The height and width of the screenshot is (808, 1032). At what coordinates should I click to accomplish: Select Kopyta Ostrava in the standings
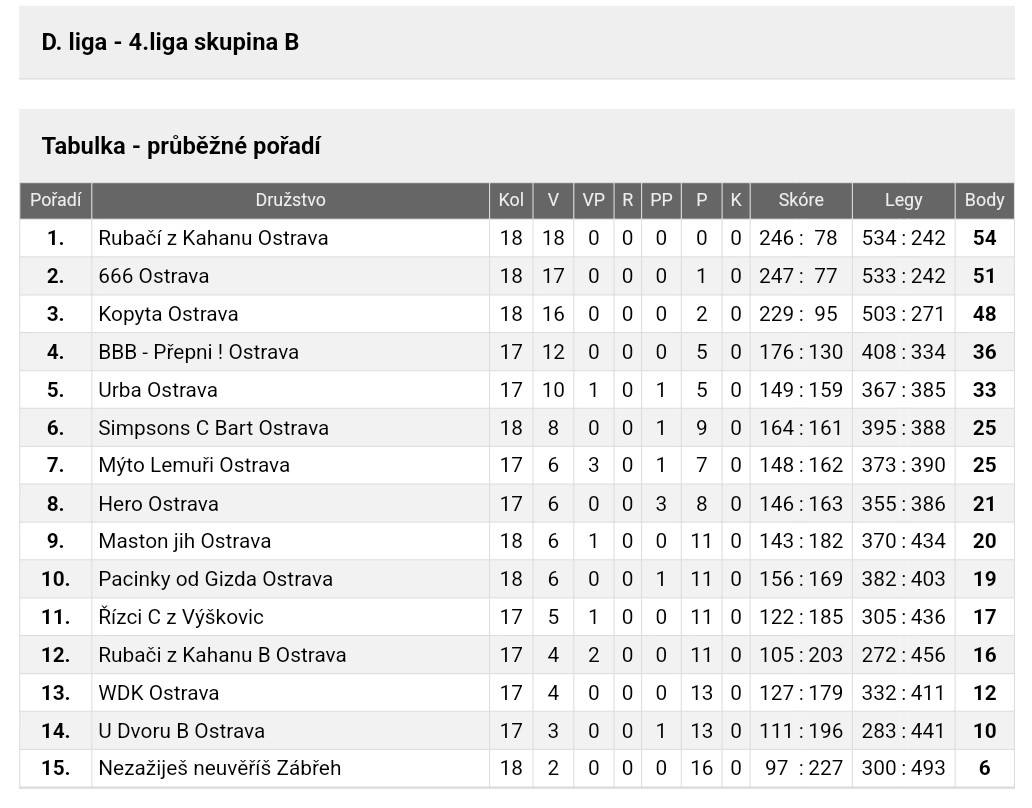(168, 314)
